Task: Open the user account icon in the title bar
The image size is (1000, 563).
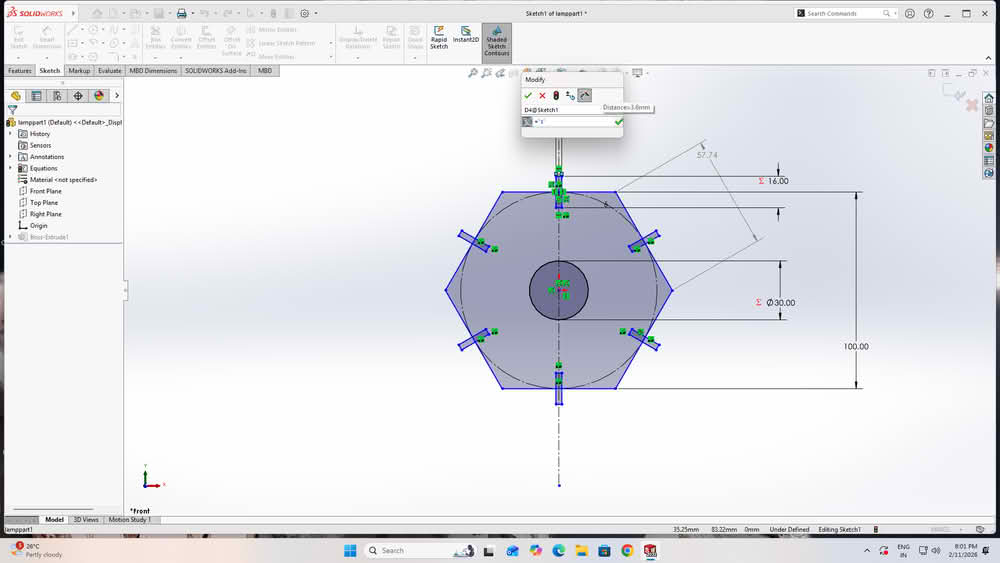Action: pyautogui.click(x=910, y=13)
